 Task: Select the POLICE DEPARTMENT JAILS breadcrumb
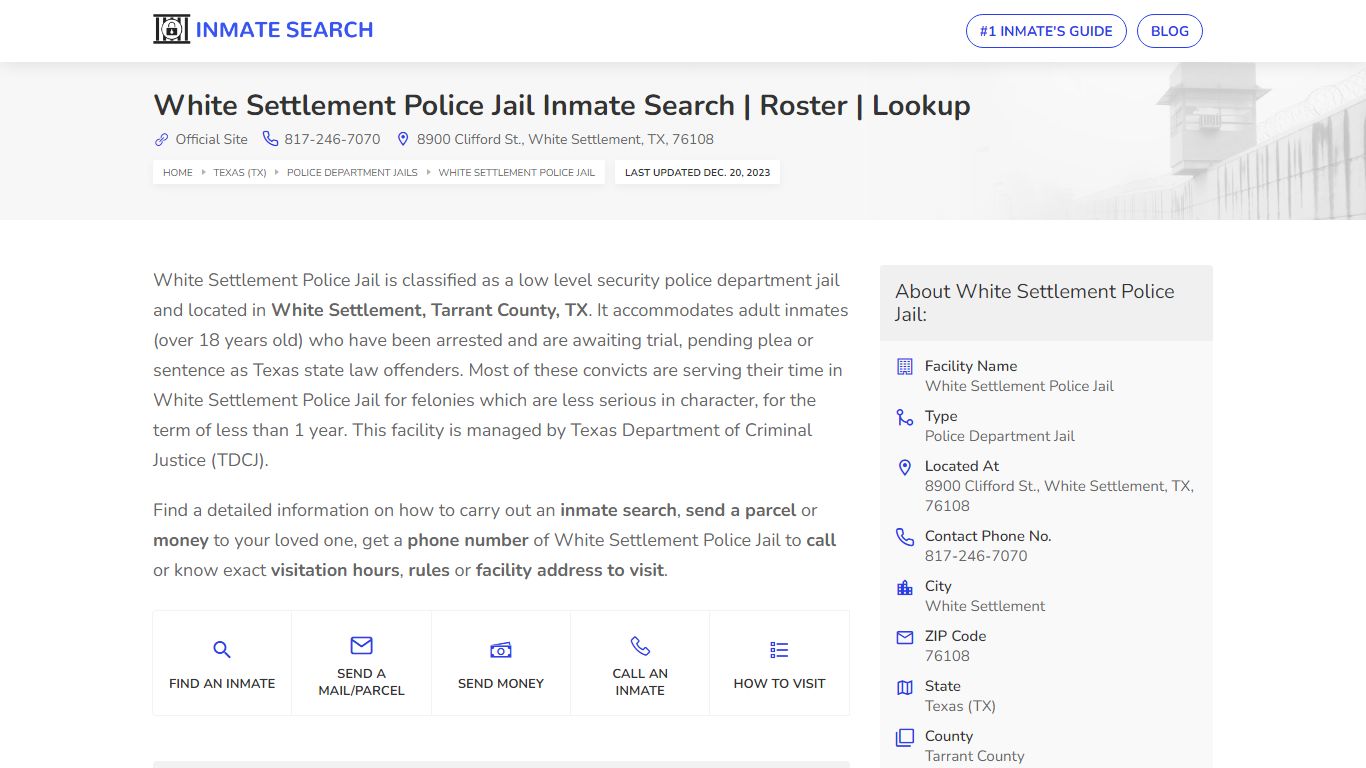(352, 172)
